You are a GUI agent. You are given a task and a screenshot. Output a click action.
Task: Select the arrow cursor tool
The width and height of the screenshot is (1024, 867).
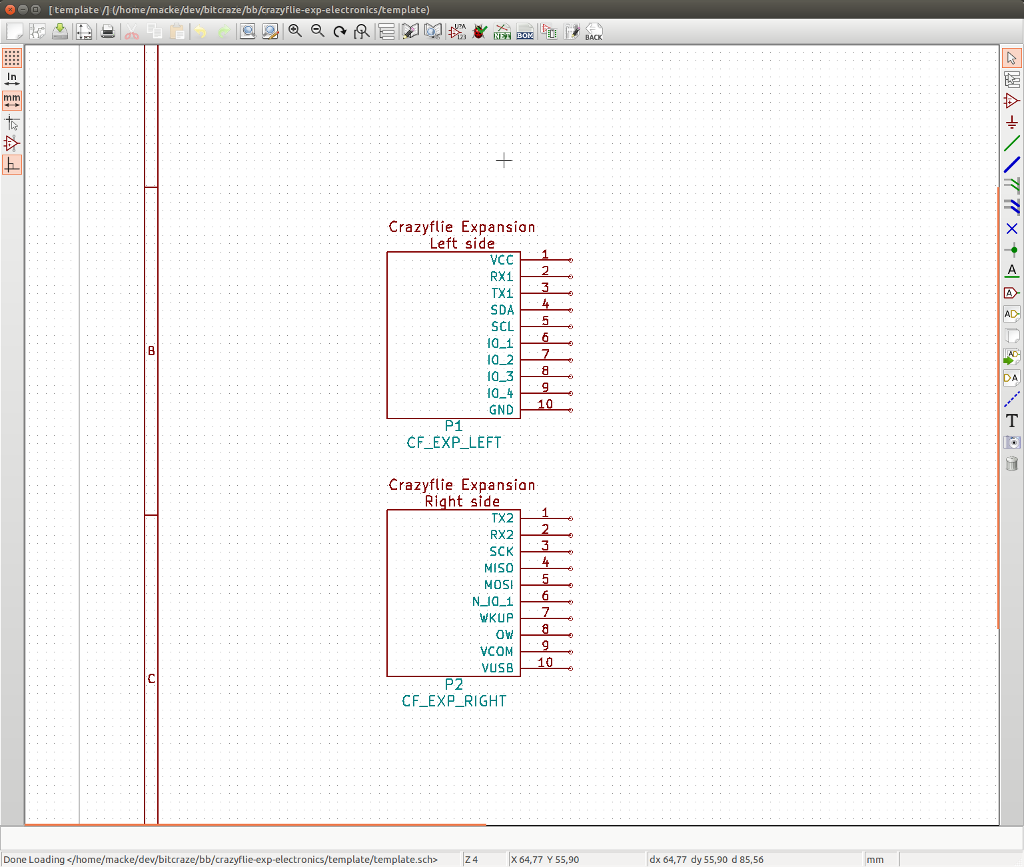[1012, 58]
